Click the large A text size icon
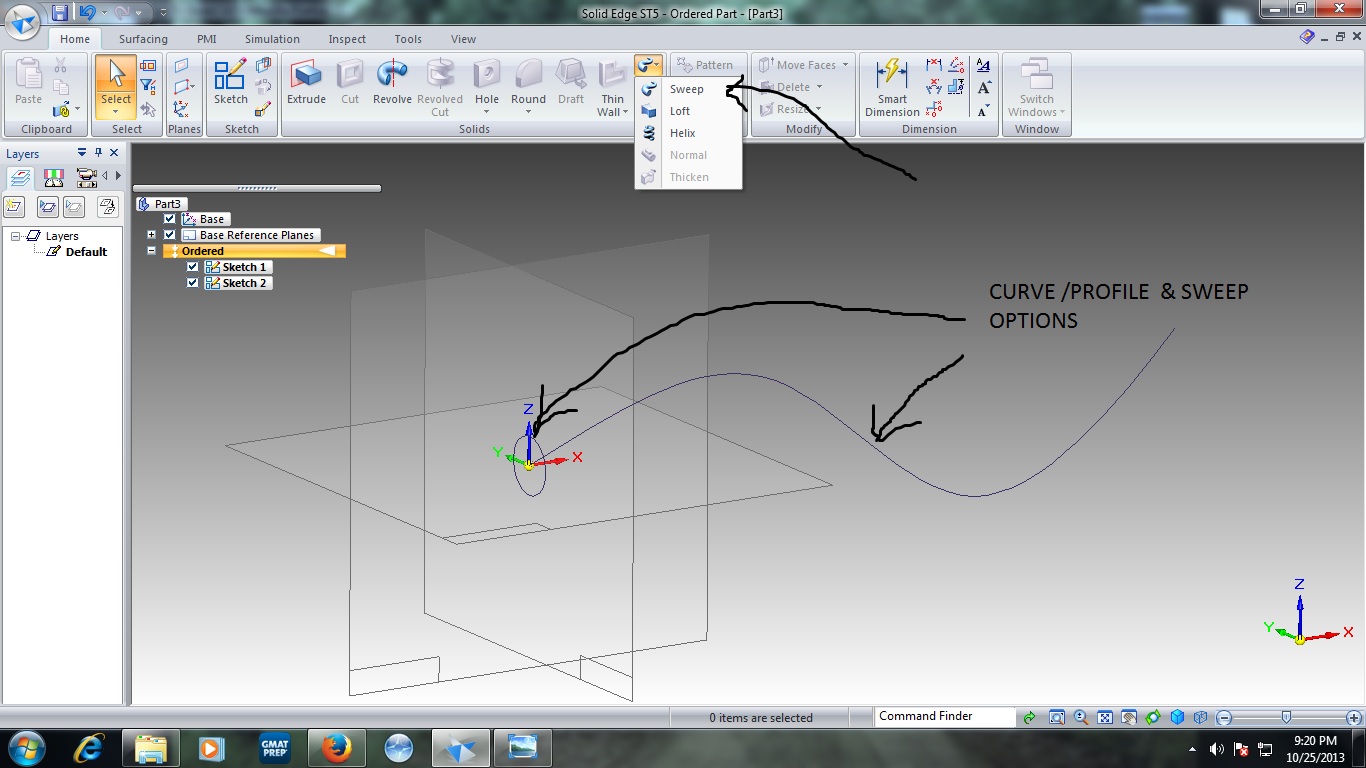 click(x=984, y=87)
